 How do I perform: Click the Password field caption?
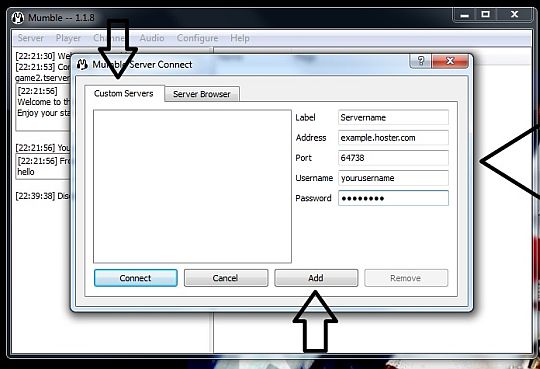[313, 198]
